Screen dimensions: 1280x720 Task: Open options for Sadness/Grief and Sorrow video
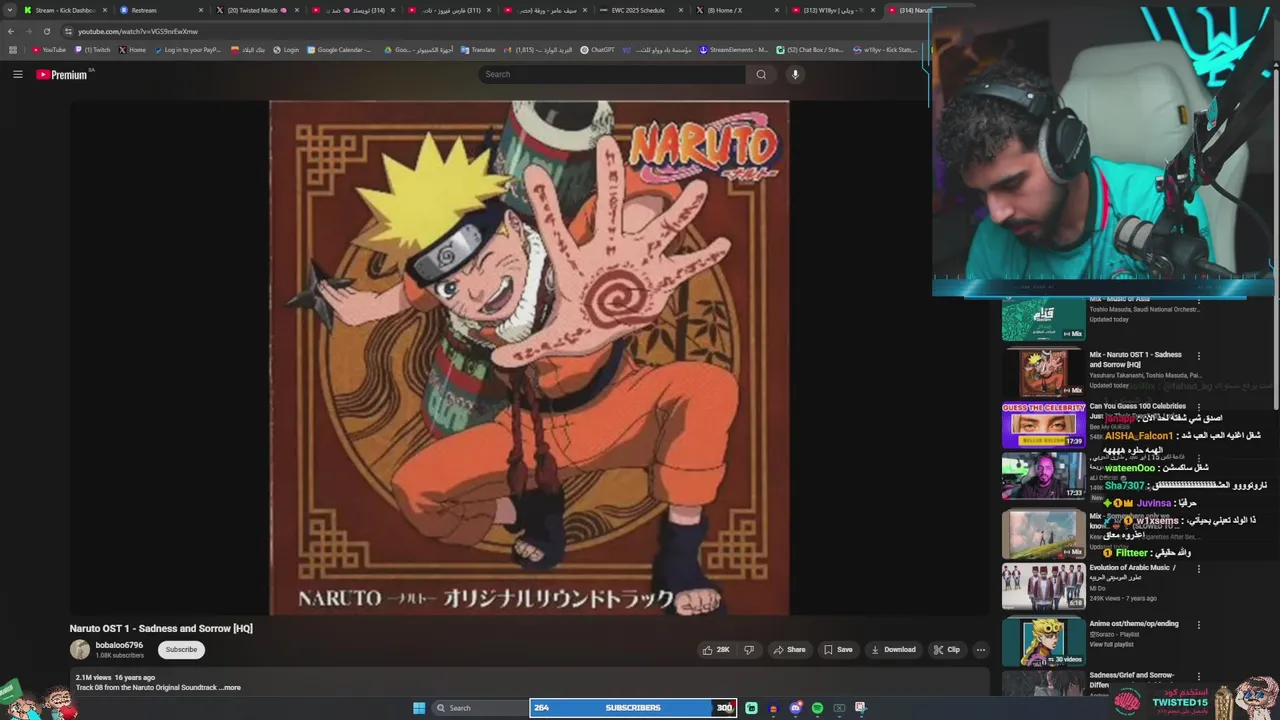pos(1198,679)
